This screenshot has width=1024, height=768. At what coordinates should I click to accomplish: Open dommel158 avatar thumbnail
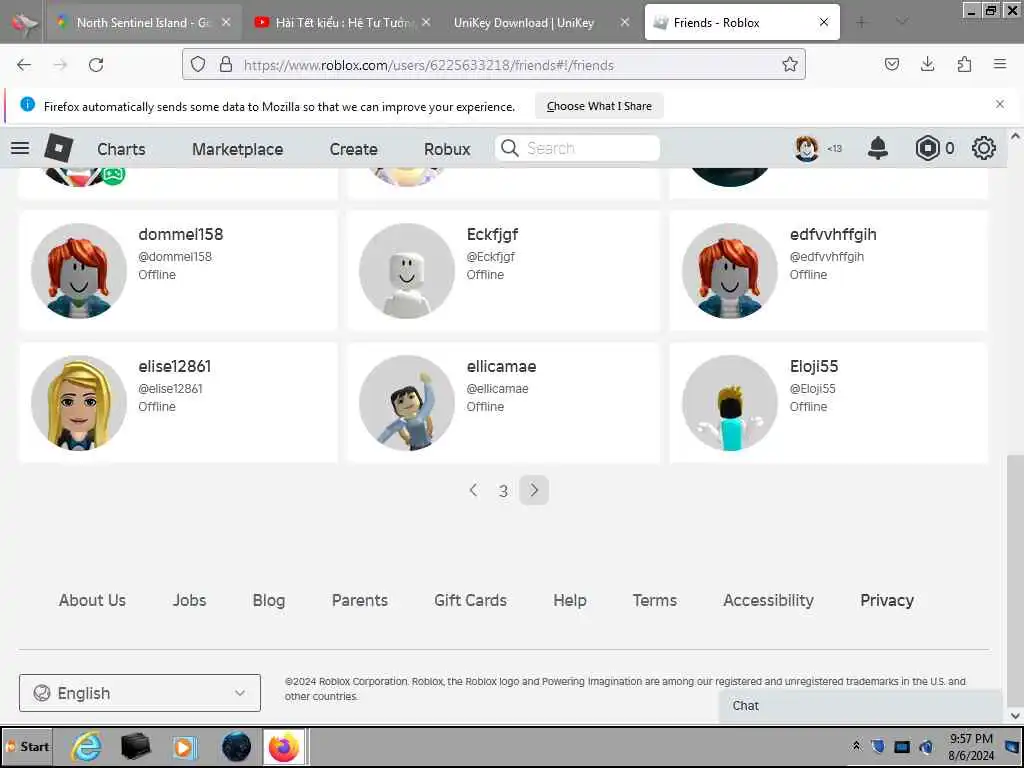tap(79, 271)
